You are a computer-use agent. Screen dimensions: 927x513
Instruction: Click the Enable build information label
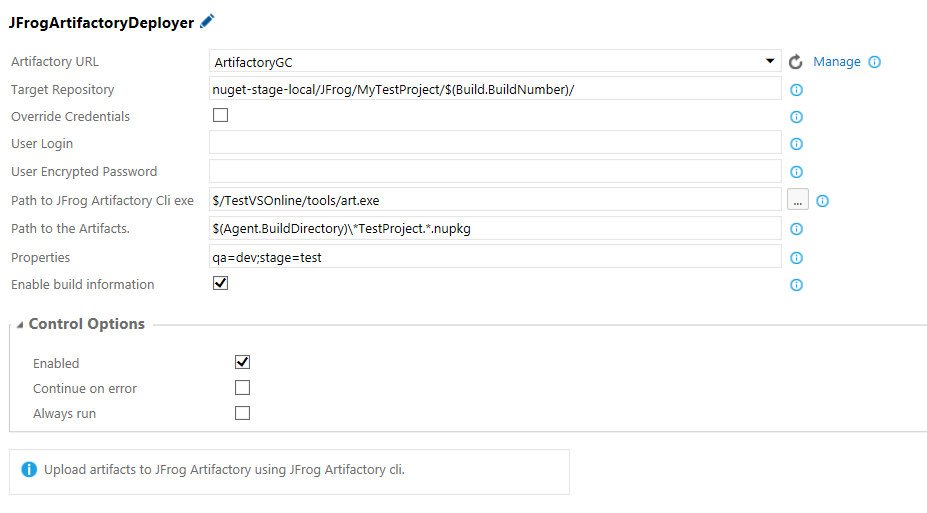83,284
